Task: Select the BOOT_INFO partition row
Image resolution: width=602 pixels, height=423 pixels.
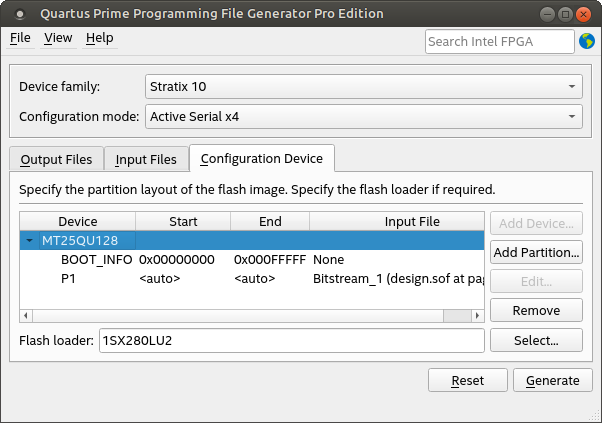Action: pos(96,259)
